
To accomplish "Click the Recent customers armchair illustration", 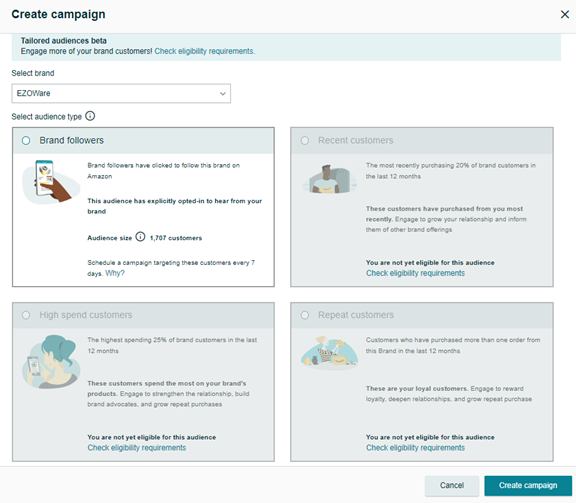I will (330, 179).
